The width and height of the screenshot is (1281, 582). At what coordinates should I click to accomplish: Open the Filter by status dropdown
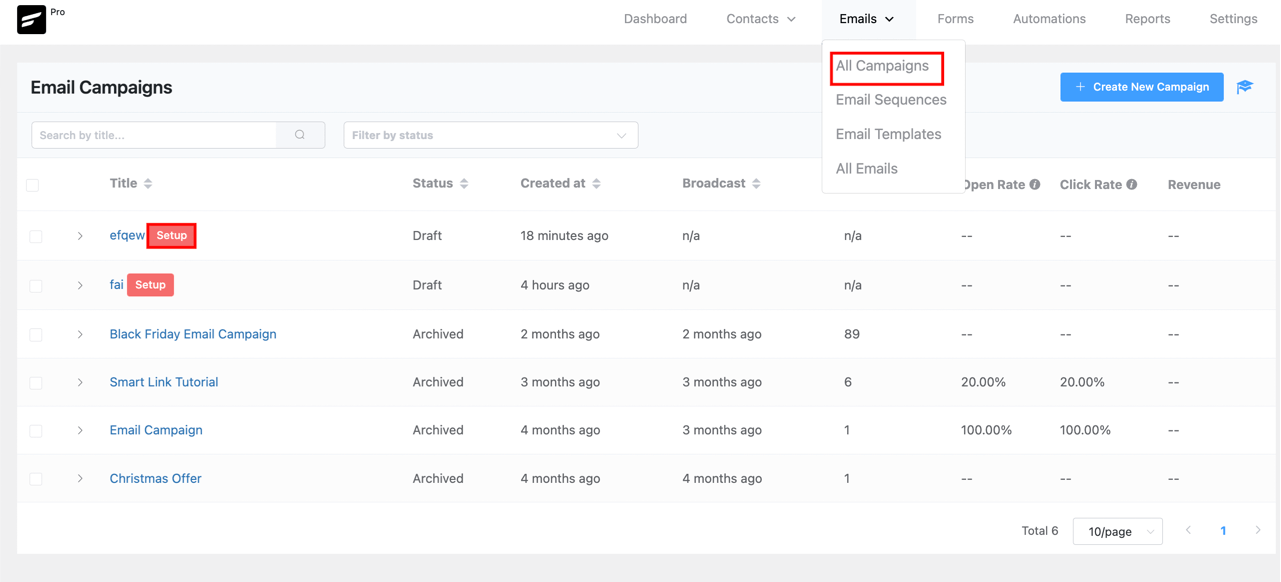[x=490, y=135]
